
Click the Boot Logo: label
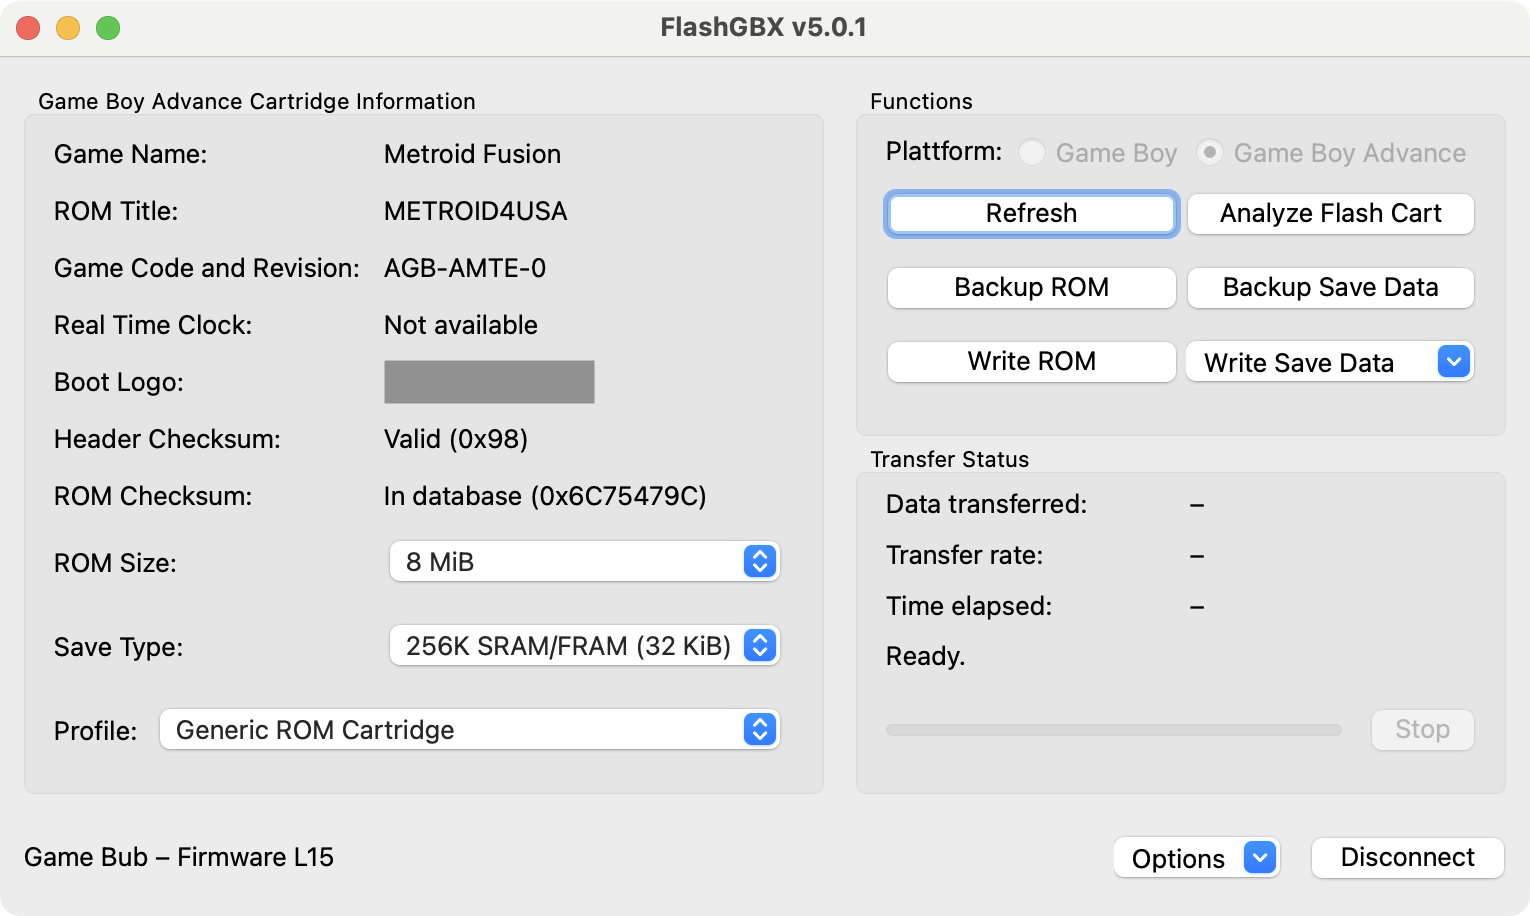tap(119, 382)
